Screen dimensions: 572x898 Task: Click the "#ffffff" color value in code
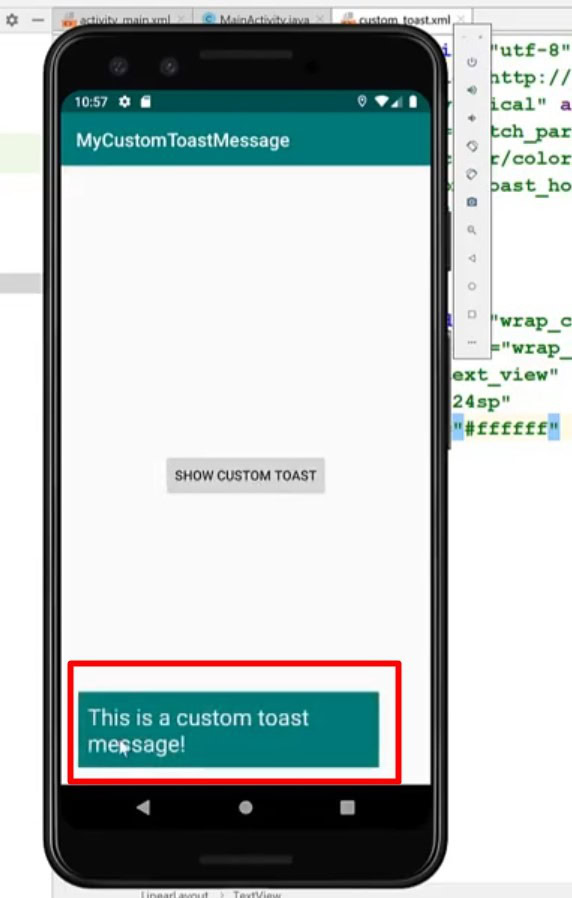[506, 428]
